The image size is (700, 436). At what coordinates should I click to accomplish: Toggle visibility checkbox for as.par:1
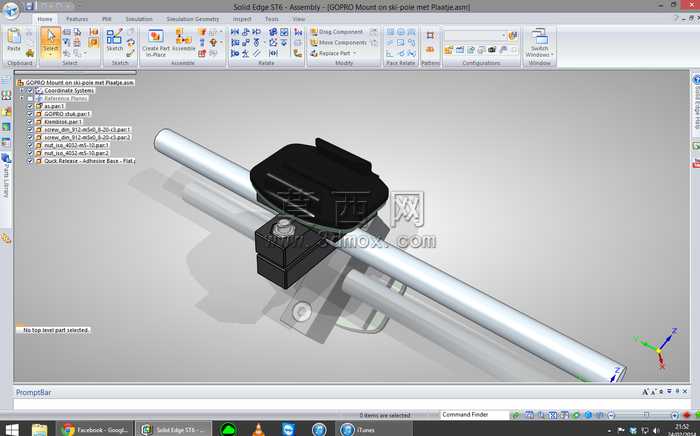coord(30,106)
